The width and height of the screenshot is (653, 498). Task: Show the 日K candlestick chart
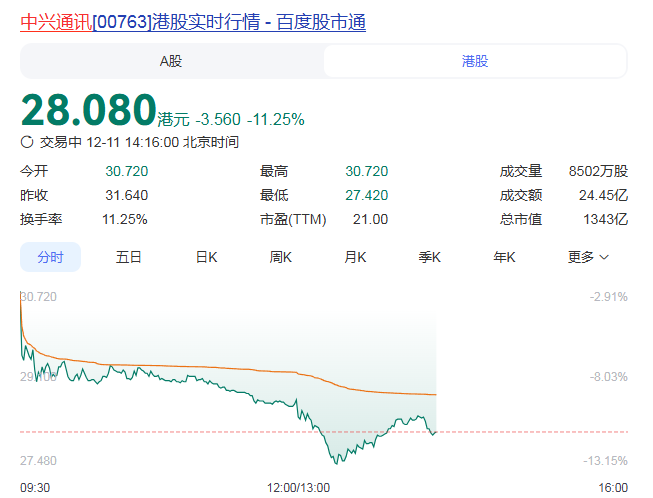(x=206, y=257)
